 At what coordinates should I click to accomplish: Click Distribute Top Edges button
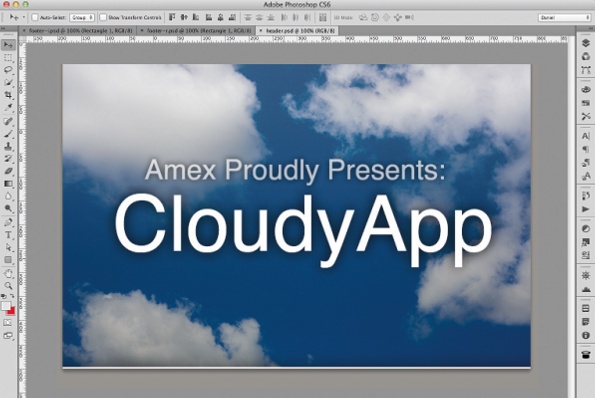pyautogui.click(x=248, y=17)
